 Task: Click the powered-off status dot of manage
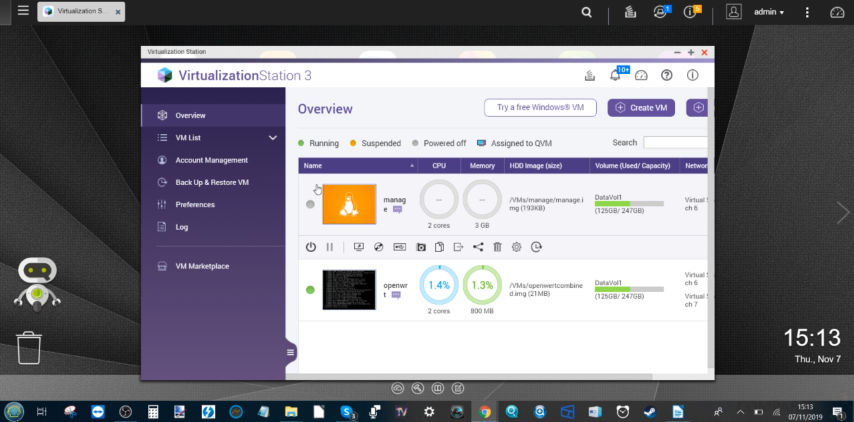pyautogui.click(x=310, y=204)
